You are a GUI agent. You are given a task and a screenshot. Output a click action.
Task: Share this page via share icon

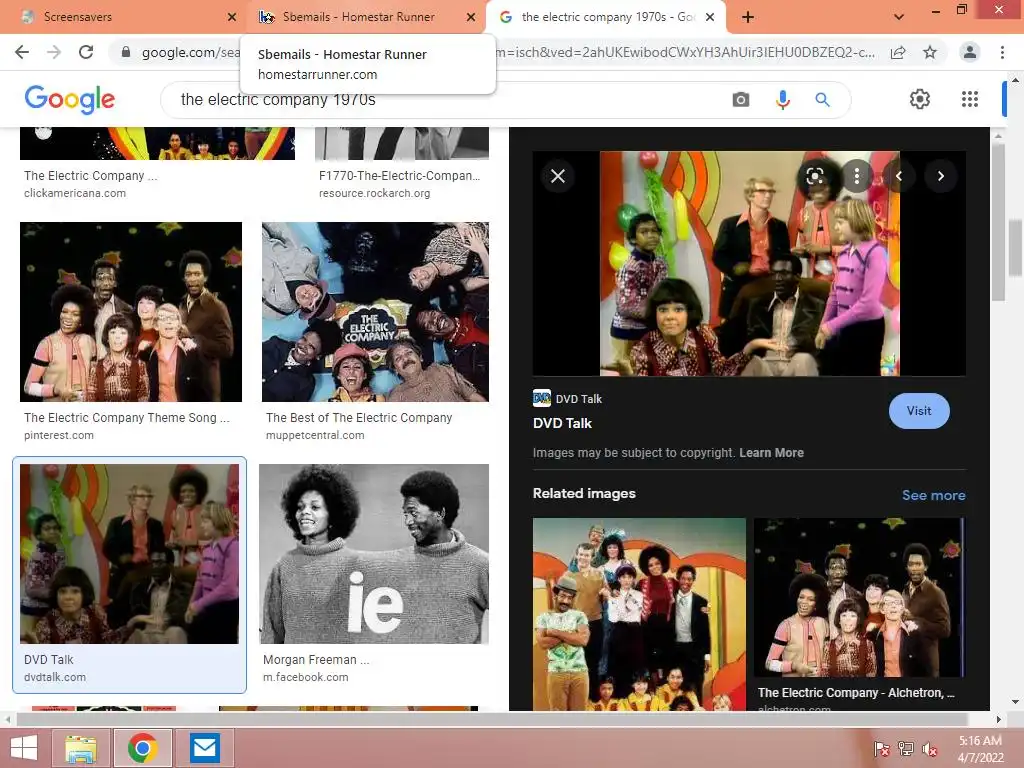[898, 52]
